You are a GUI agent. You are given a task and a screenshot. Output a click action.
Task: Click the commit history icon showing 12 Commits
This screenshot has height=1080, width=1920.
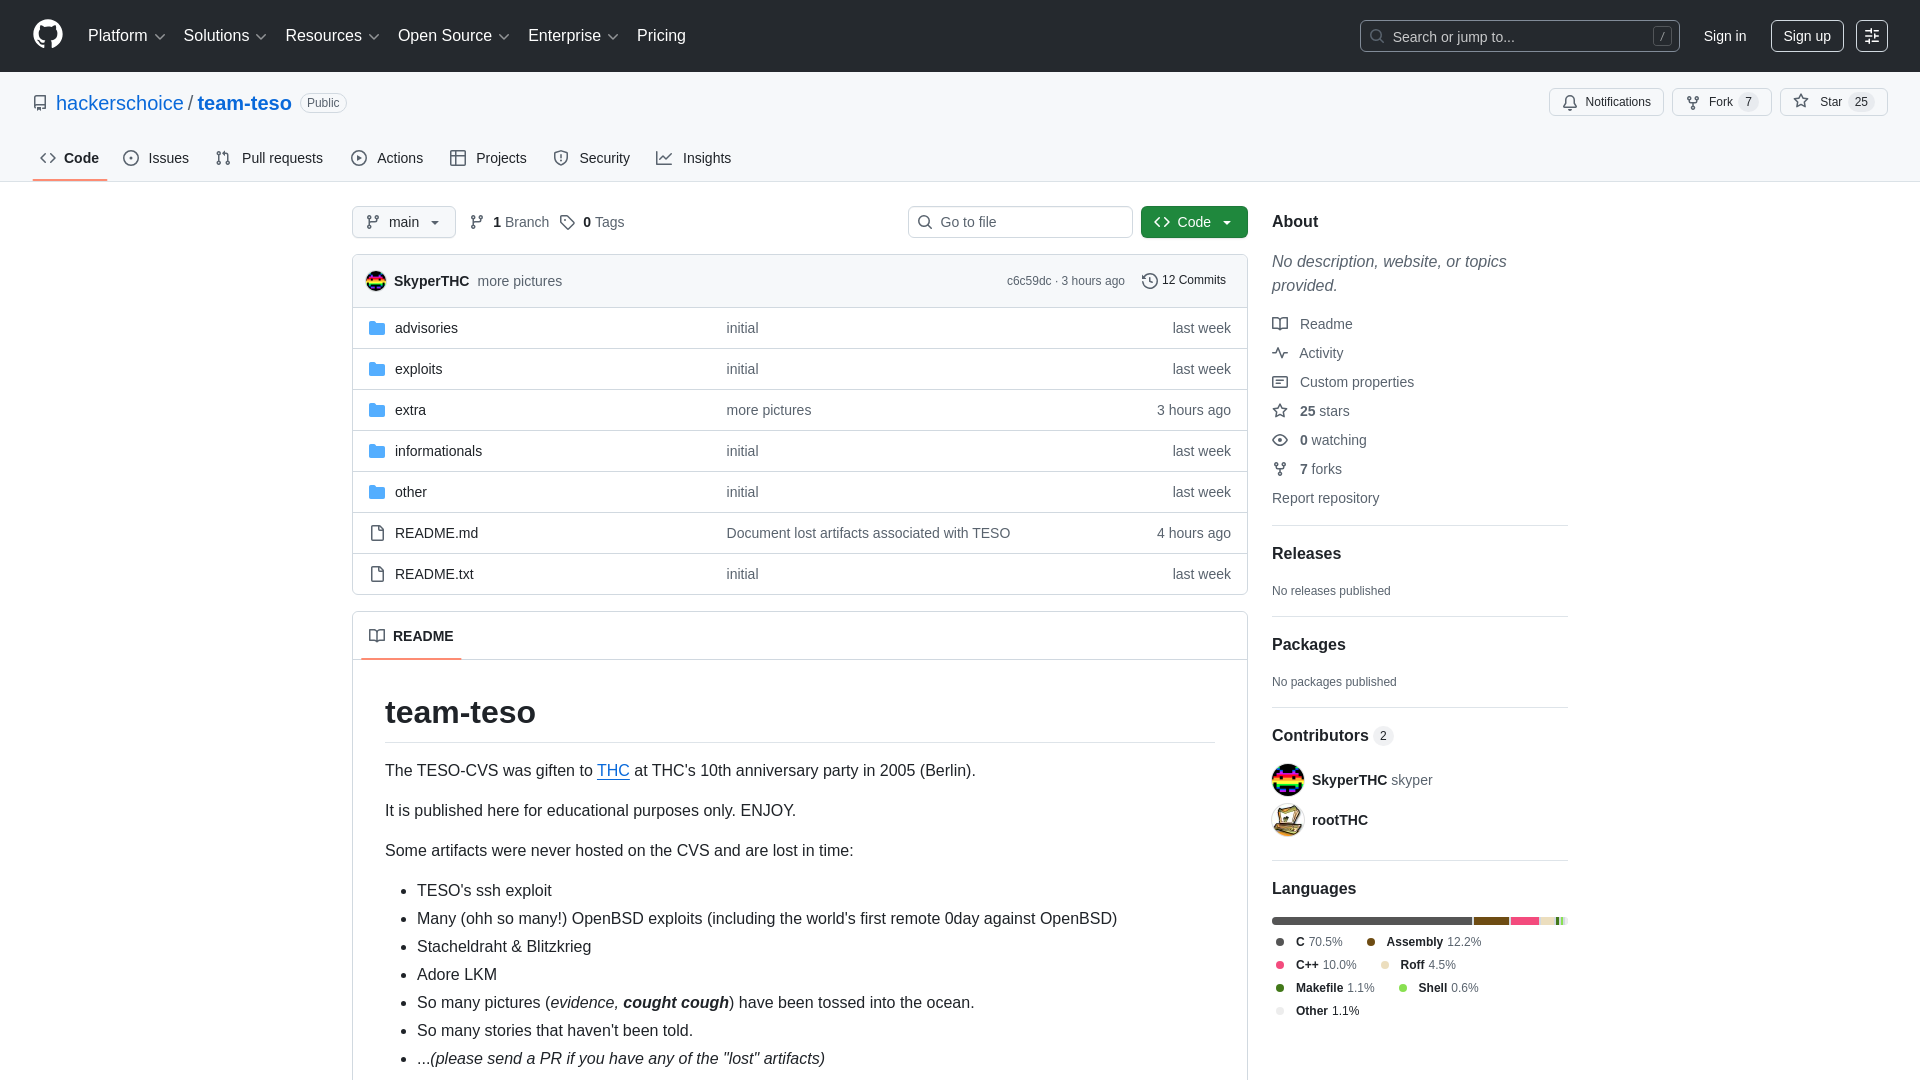tap(1148, 281)
